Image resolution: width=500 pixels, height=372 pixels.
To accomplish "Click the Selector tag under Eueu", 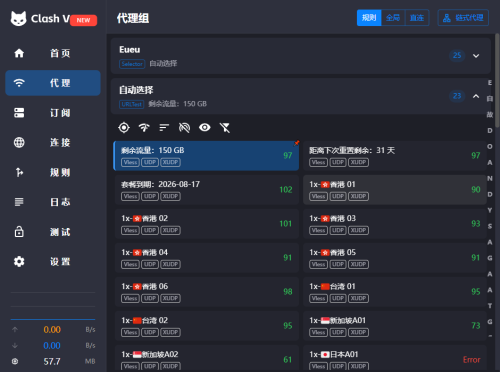I will click(x=132, y=64).
